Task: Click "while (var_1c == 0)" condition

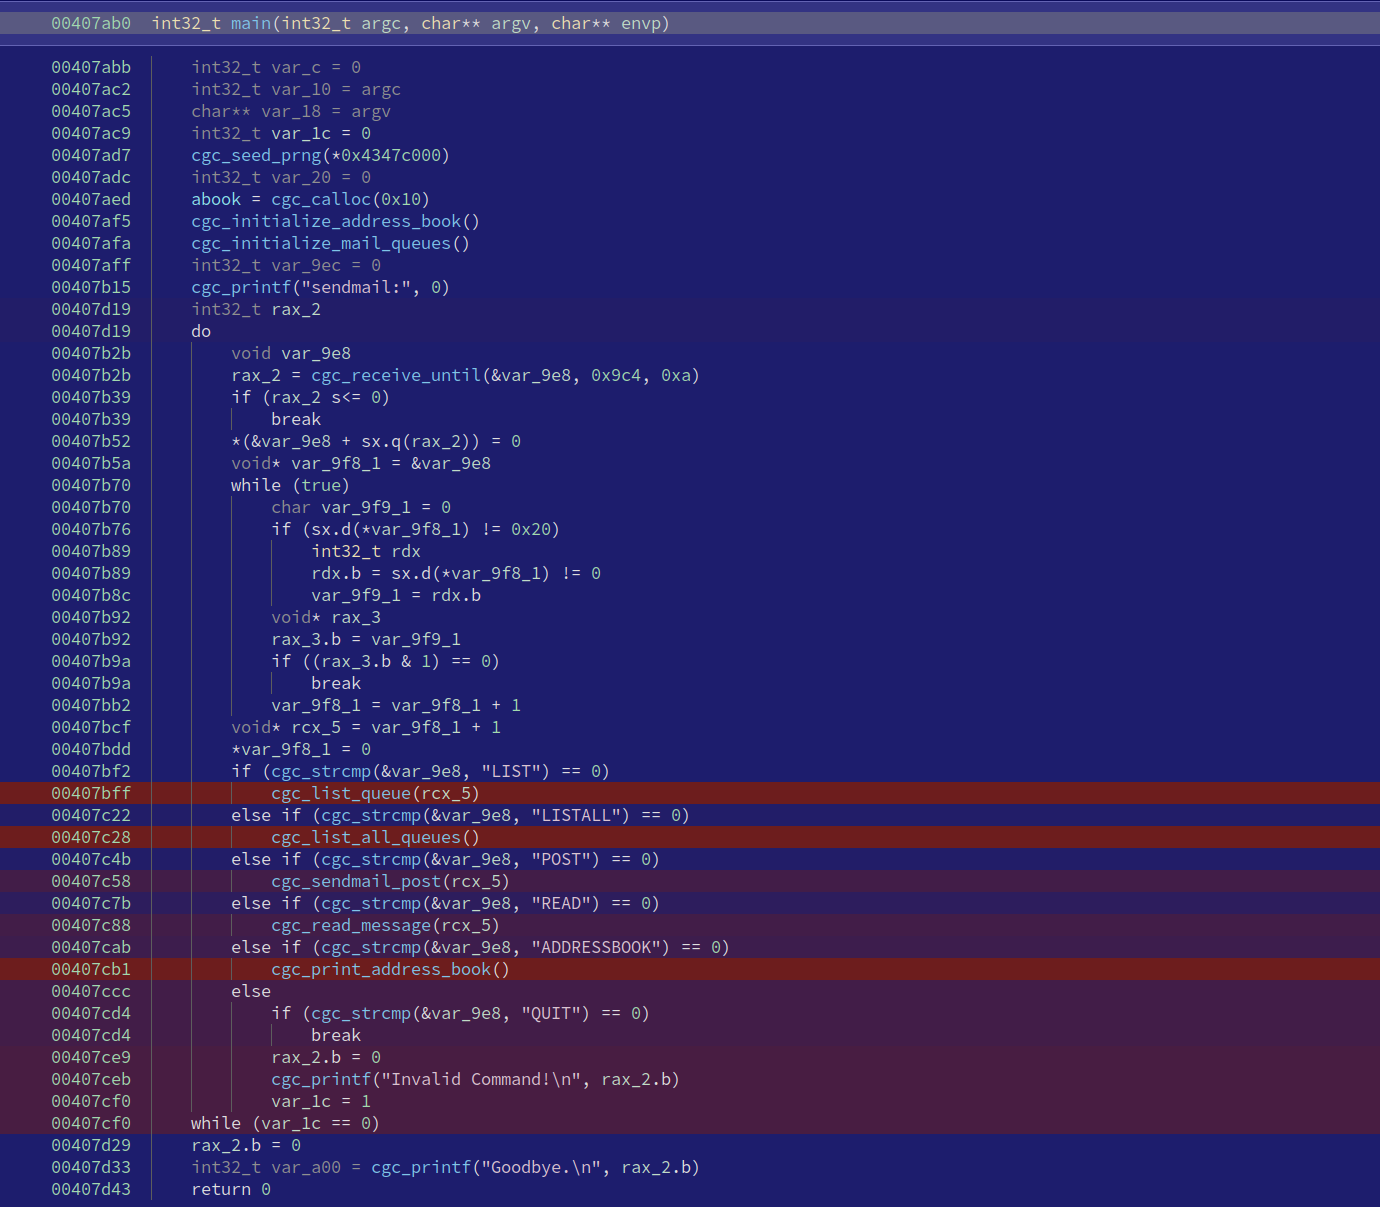Action: pyautogui.click(x=286, y=1123)
